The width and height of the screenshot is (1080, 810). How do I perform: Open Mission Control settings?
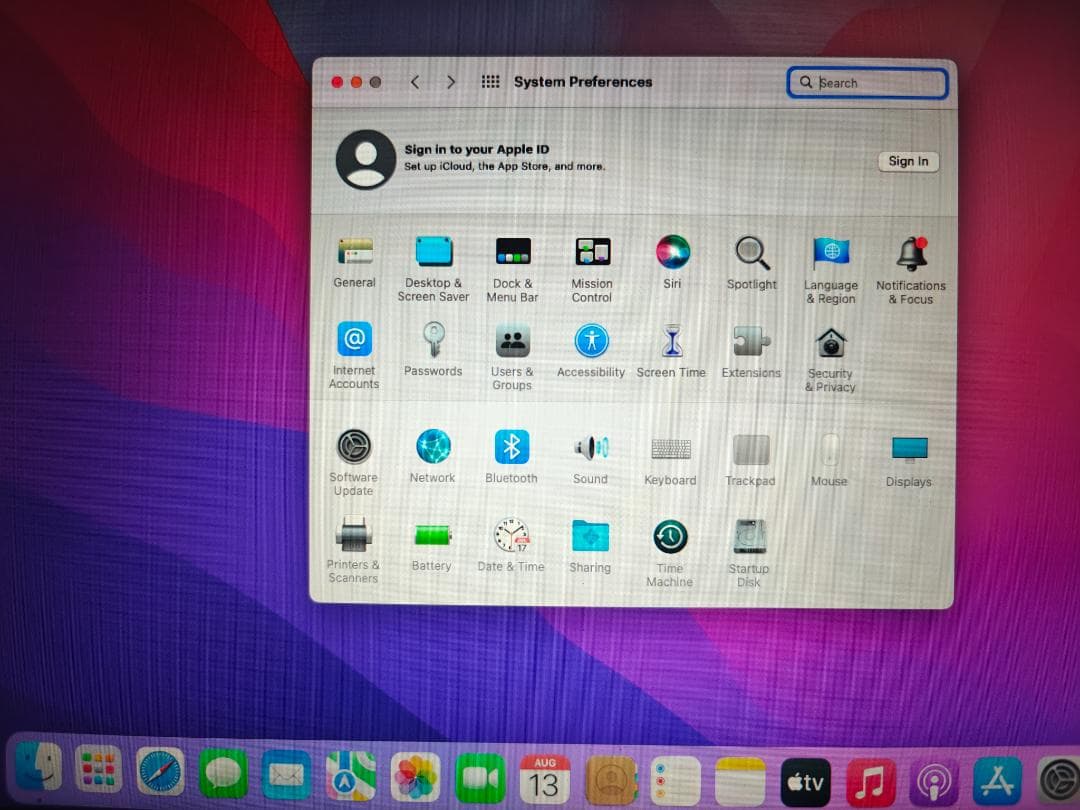pos(591,251)
